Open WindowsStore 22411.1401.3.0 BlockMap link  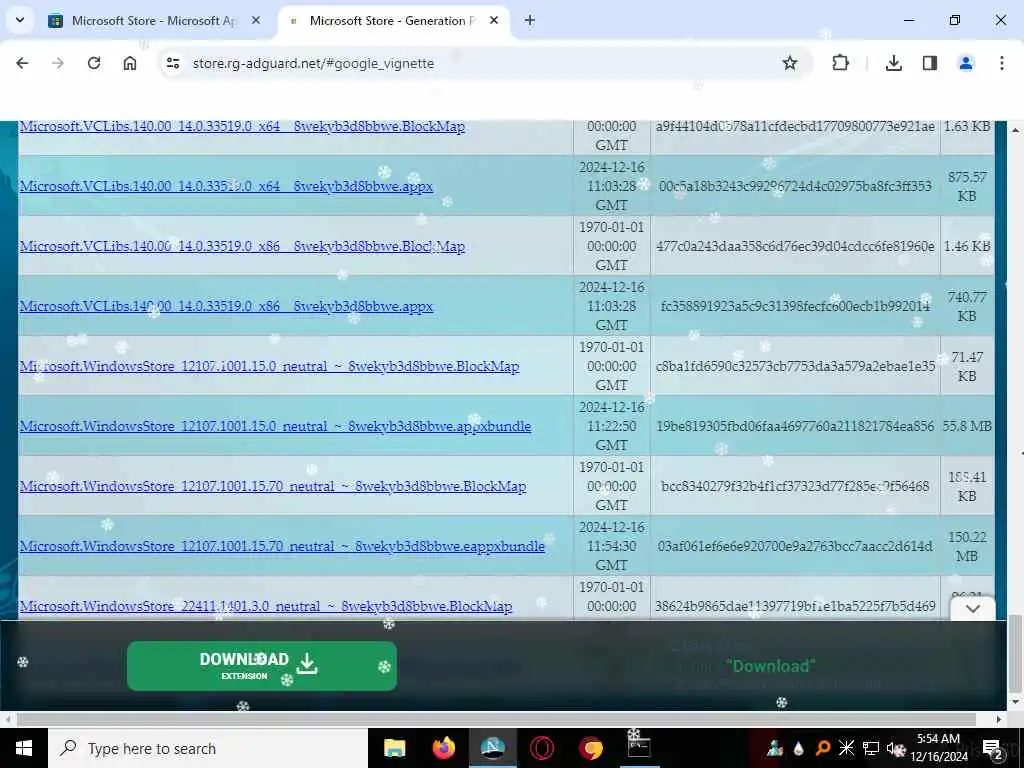266,607
